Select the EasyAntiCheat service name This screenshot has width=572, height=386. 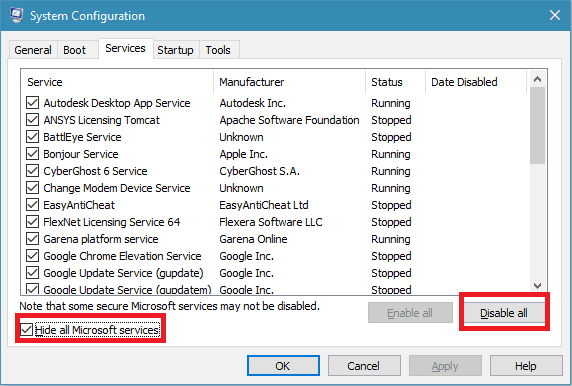79,205
